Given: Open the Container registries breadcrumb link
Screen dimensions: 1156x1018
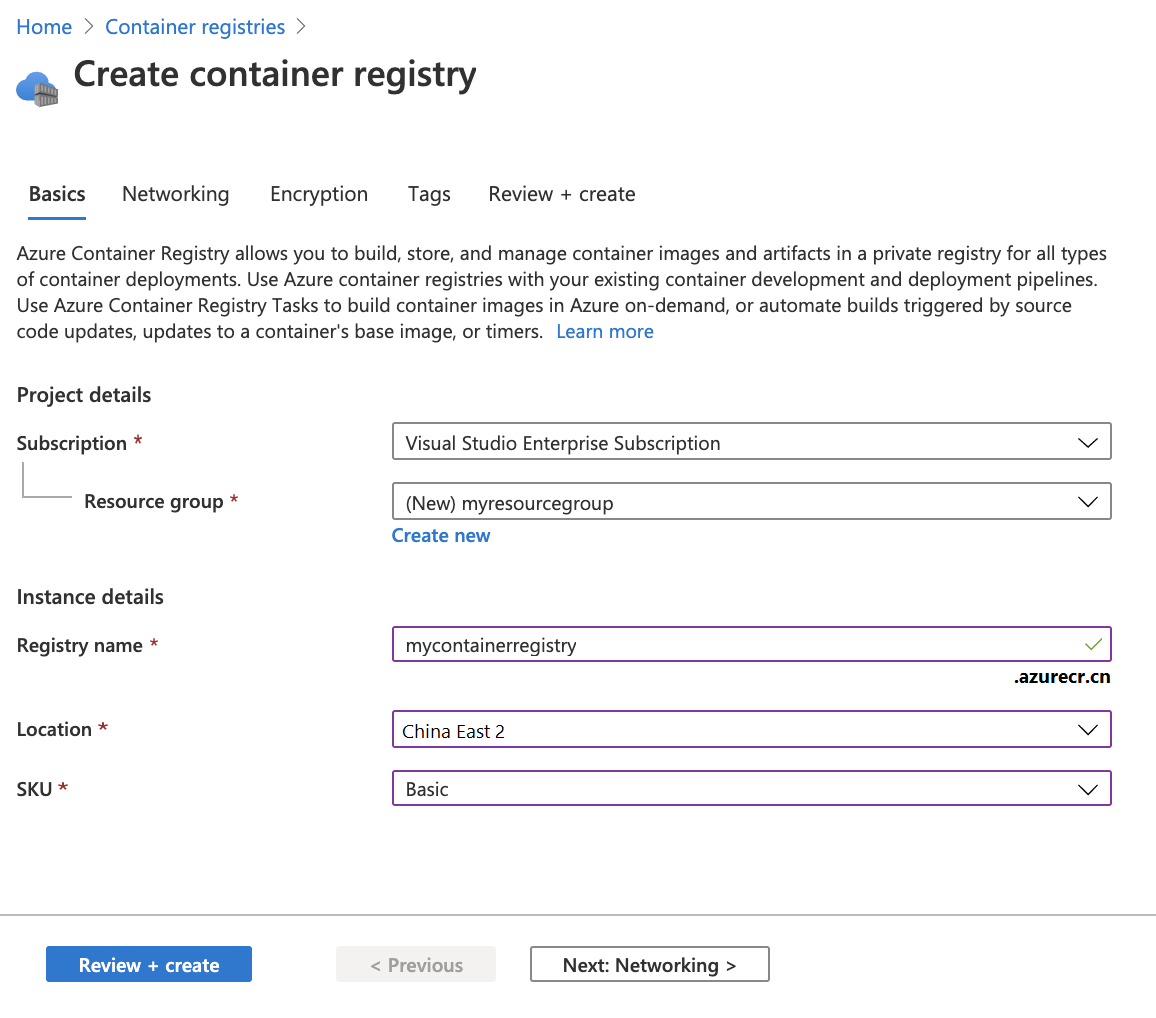Looking at the screenshot, I should tap(195, 27).
